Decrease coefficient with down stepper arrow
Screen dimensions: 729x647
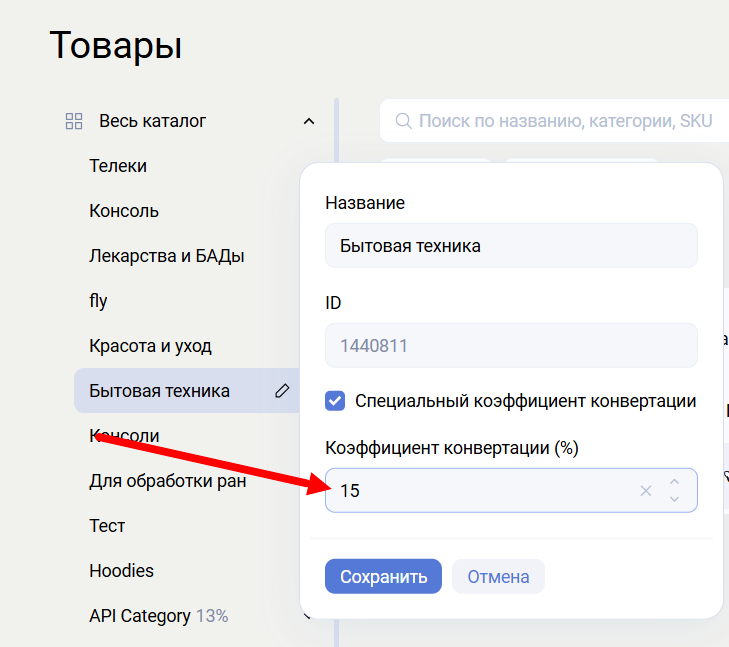pos(674,499)
